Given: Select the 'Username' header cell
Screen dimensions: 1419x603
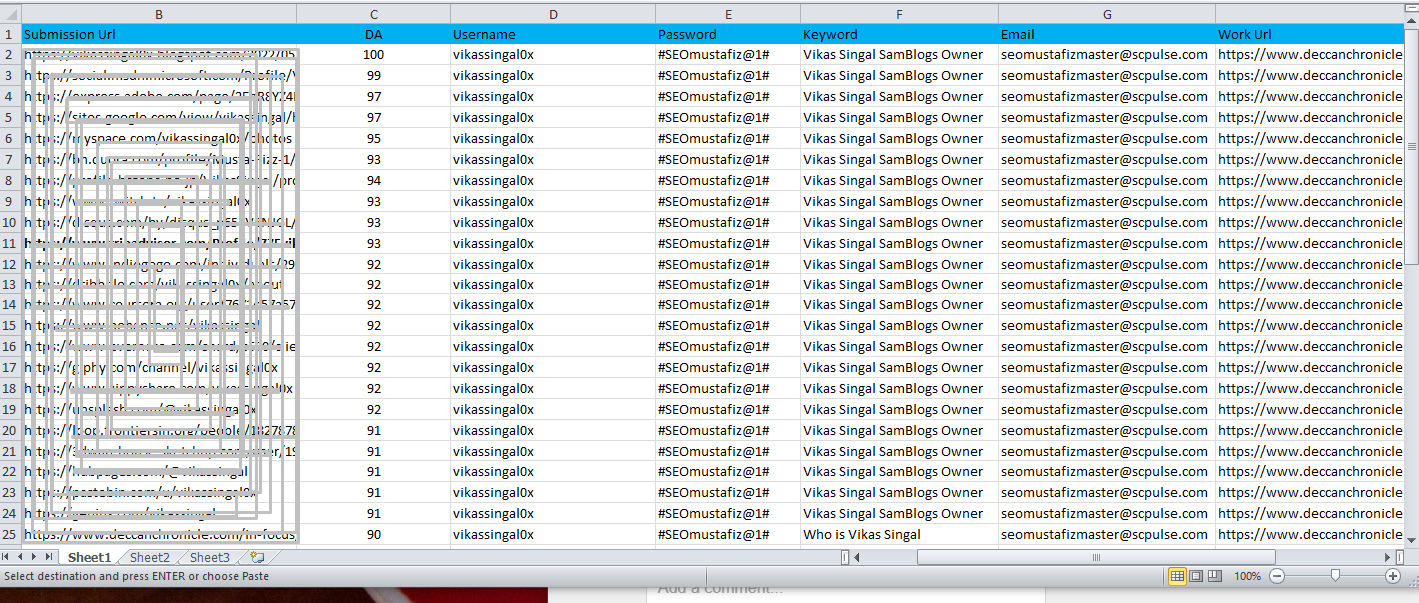Looking at the screenshot, I should point(553,34).
